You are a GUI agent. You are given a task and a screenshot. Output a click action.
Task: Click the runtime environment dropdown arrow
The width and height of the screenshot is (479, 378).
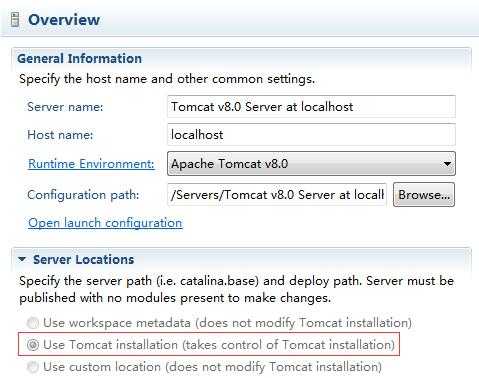(447, 164)
